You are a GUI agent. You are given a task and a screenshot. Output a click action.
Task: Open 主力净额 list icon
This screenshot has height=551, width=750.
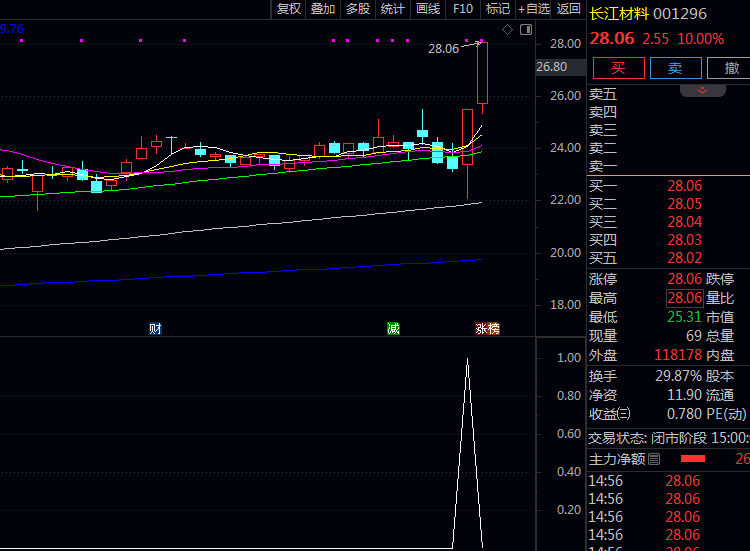[x=654, y=459]
